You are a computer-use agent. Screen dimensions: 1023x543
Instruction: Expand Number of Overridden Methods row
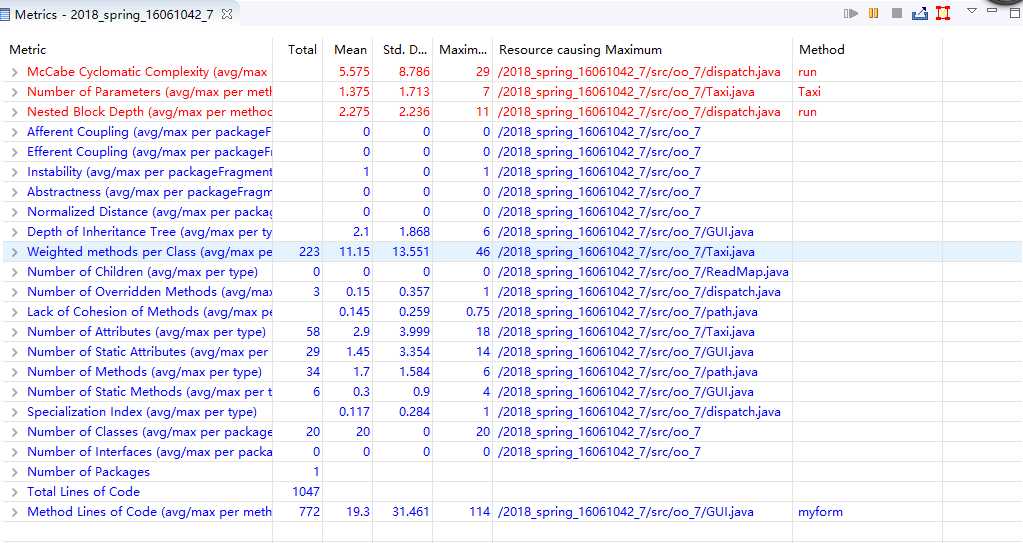14,292
